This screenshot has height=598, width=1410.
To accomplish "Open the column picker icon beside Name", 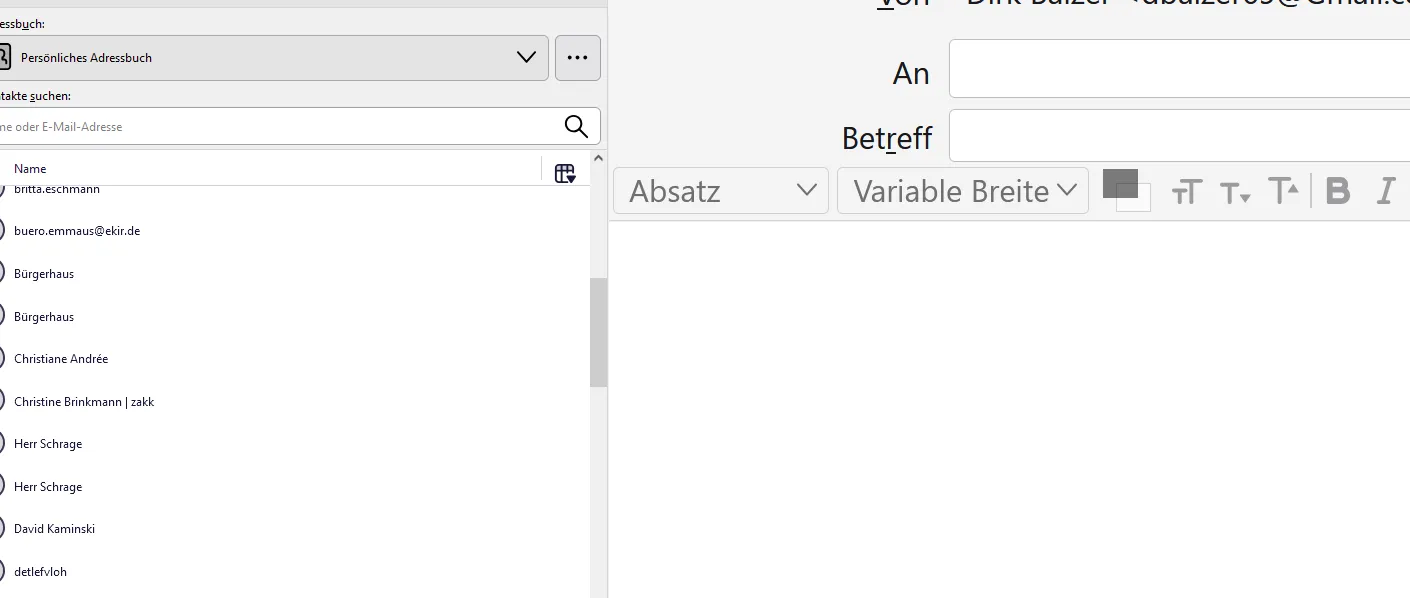I will (x=565, y=173).
